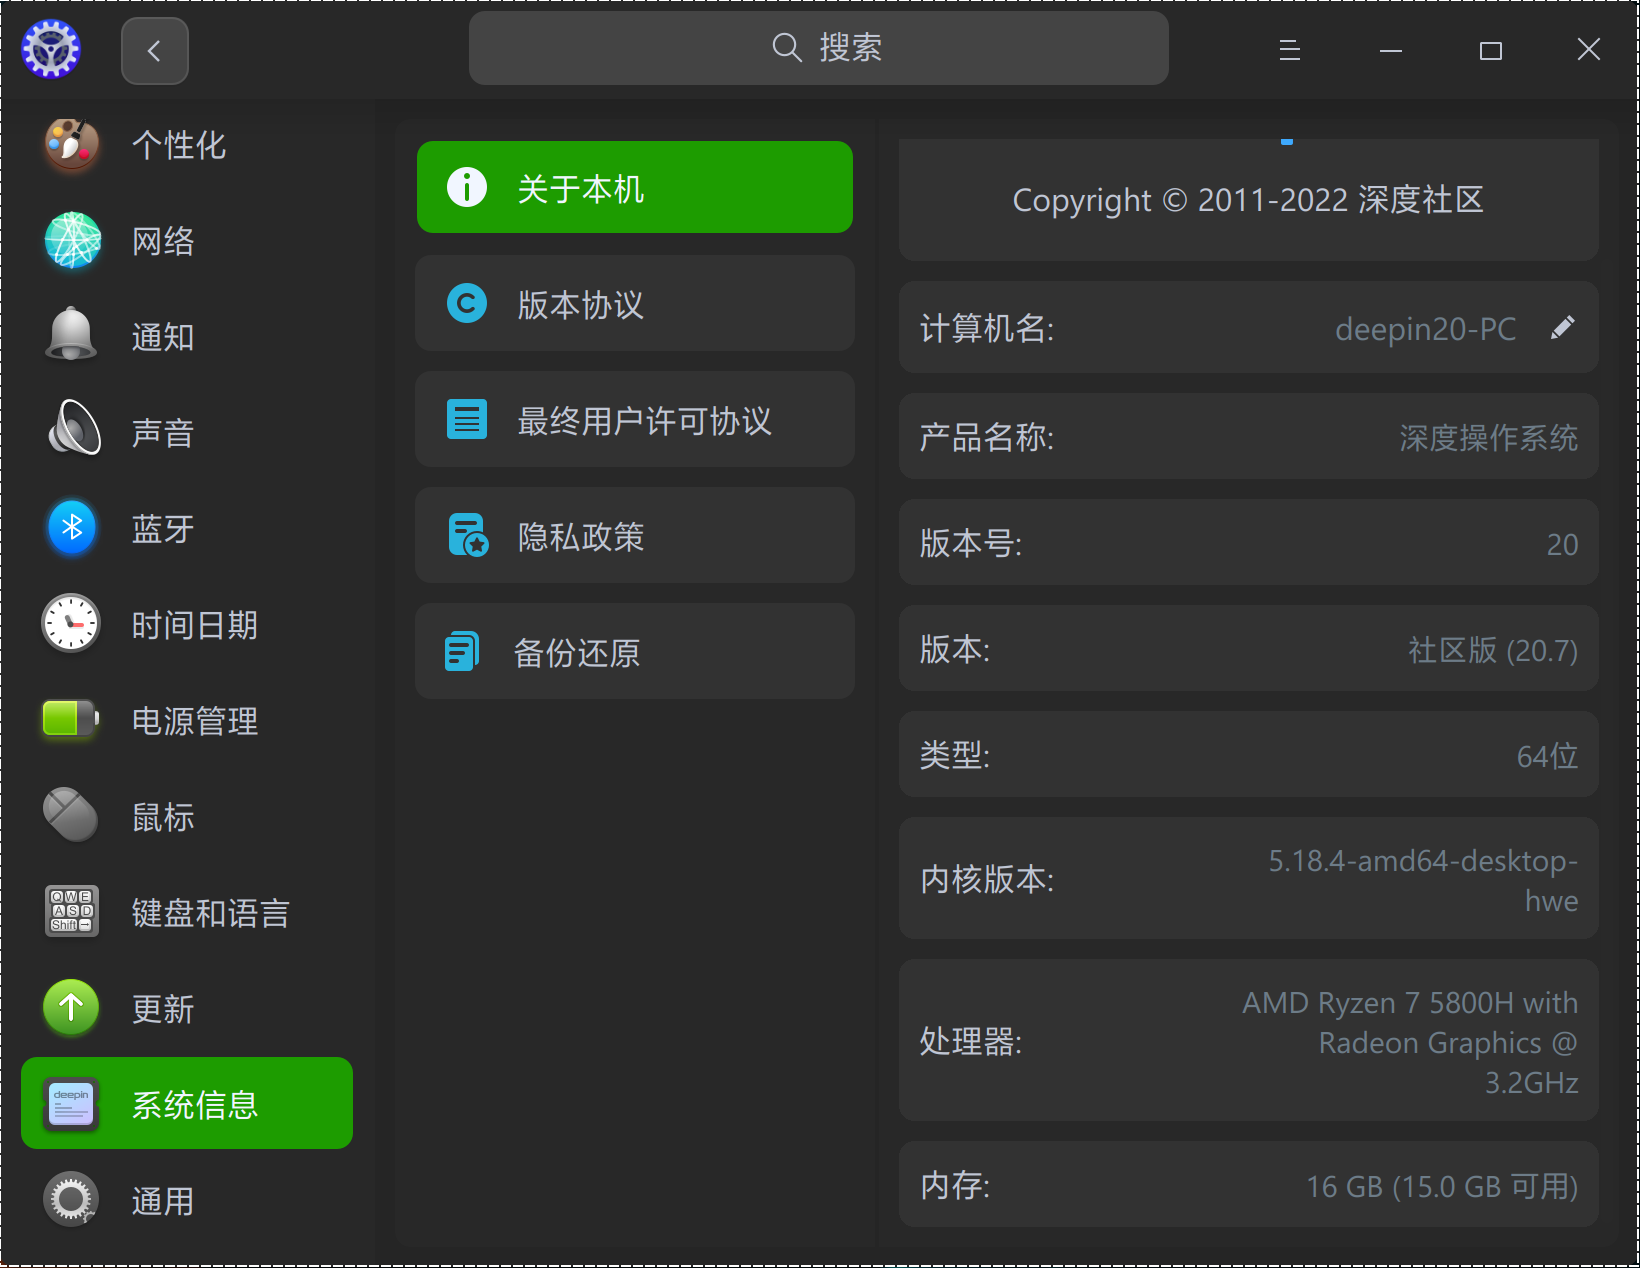Open Time and Date clock icon
Viewport: 1640px width, 1268px height.
(x=72, y=623)
